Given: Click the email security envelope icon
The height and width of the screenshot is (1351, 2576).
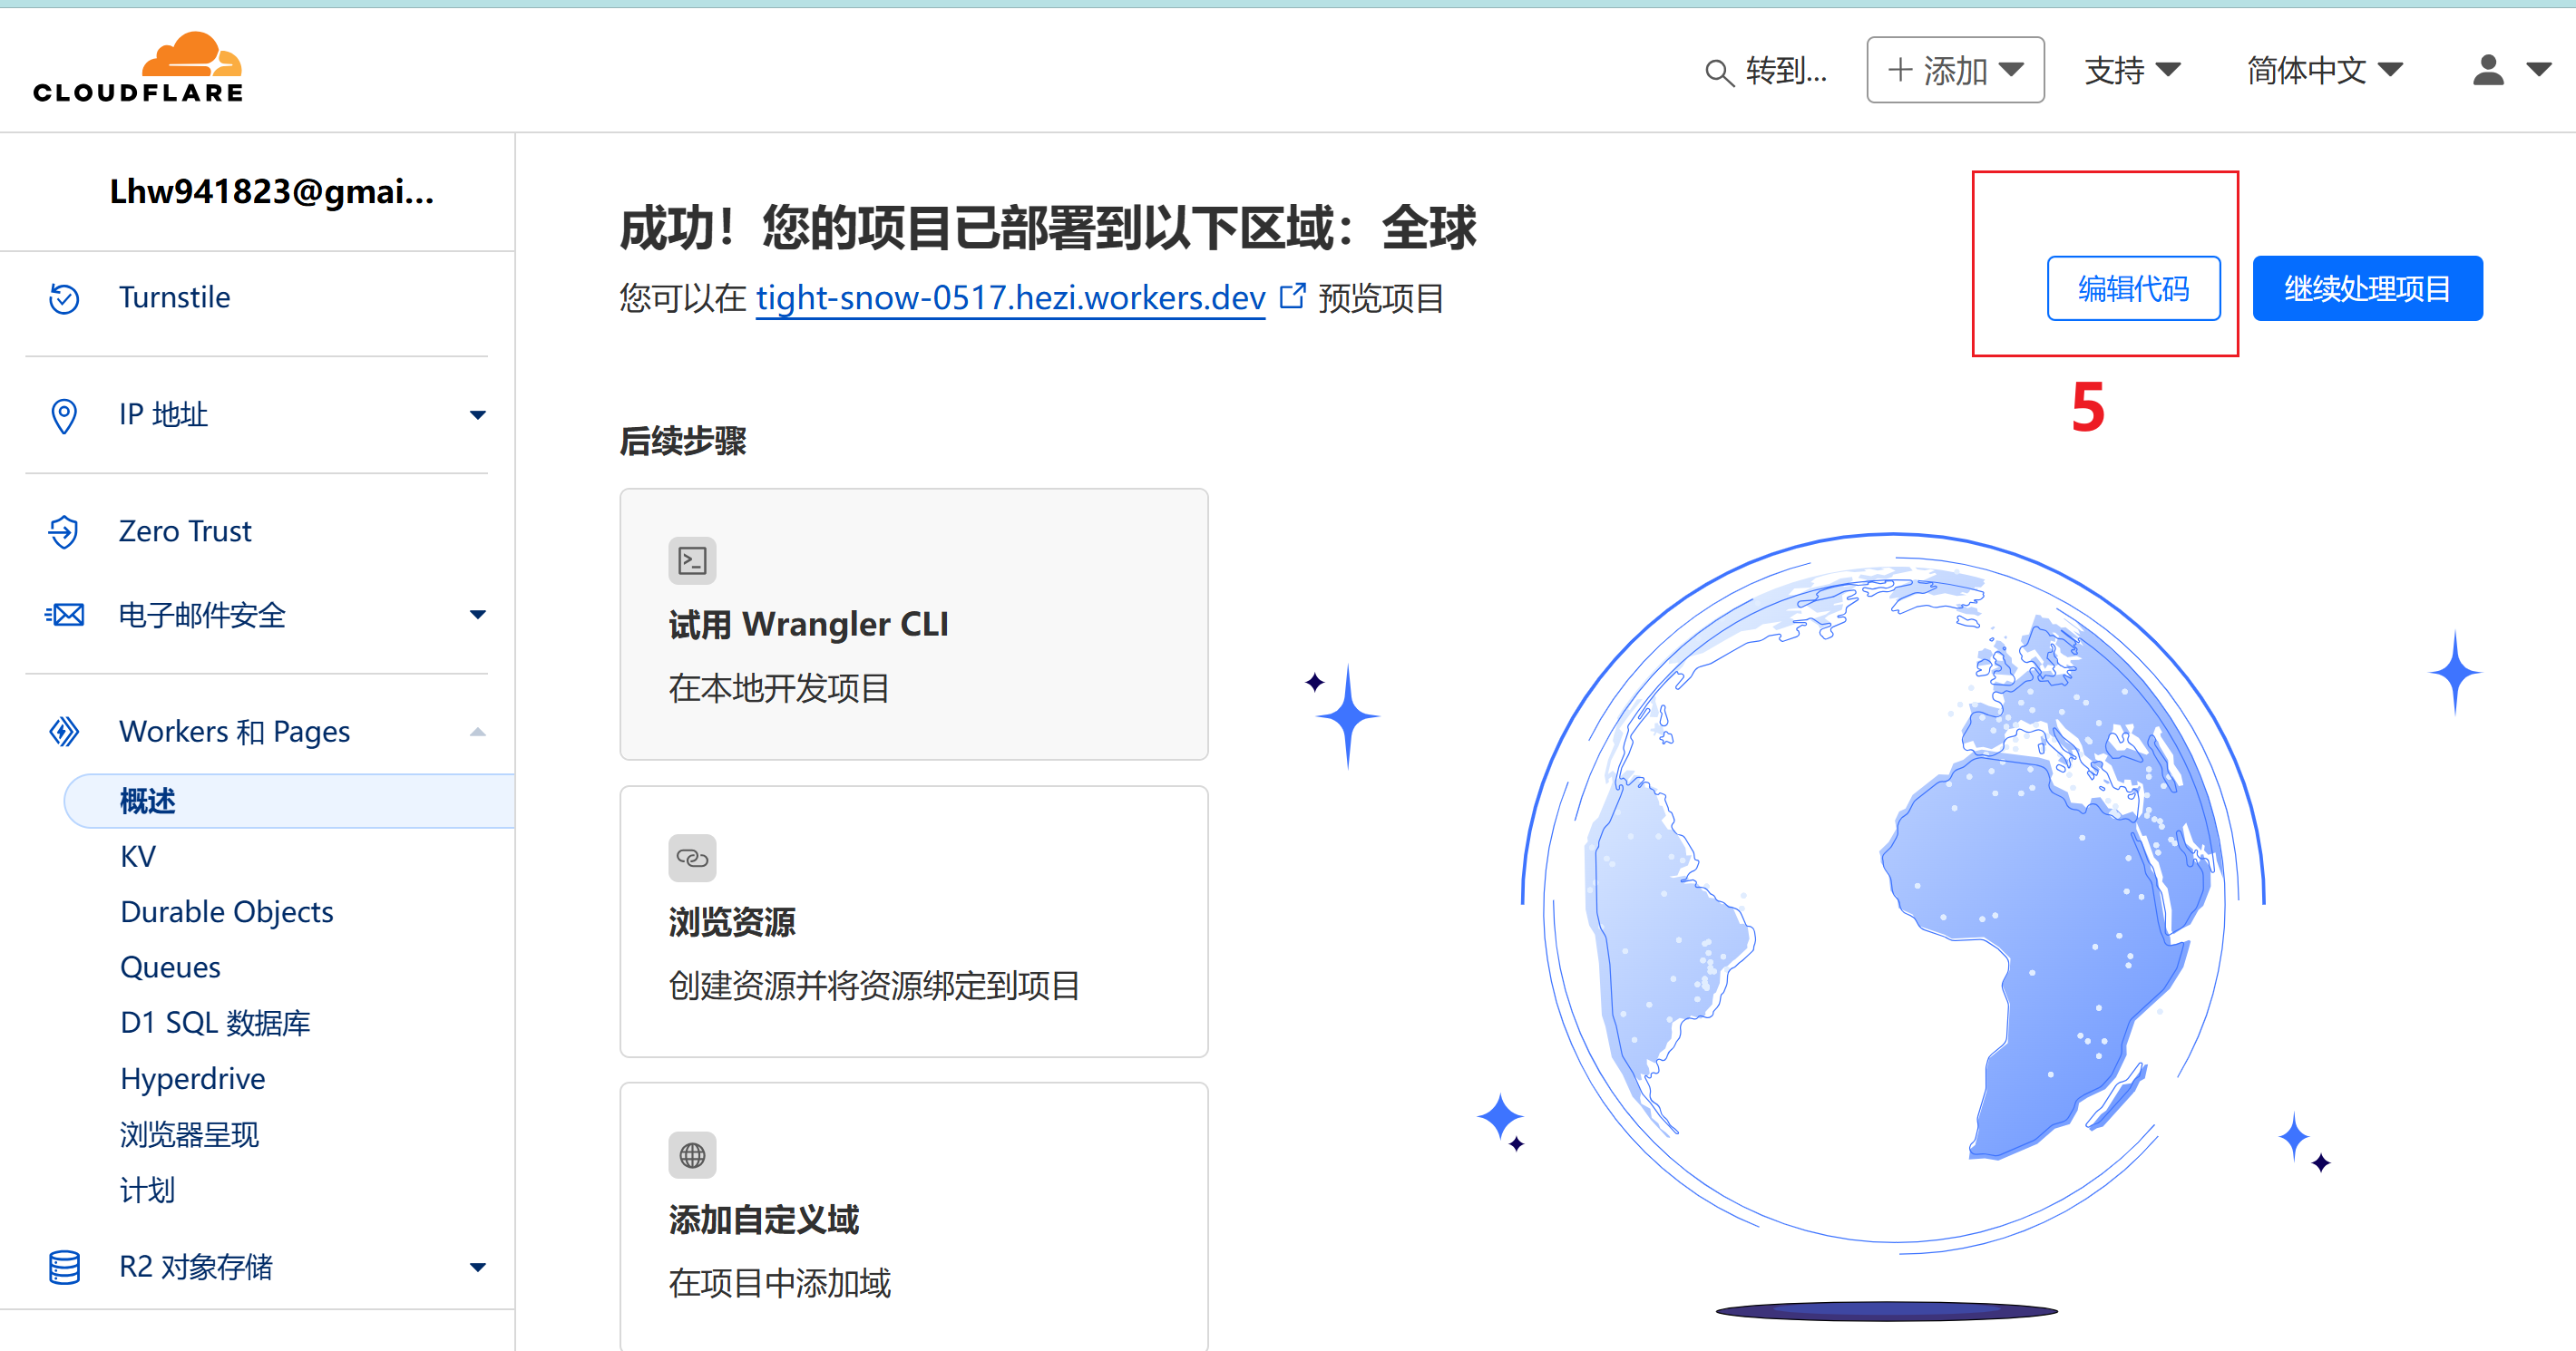Looking at the screenshot, I should pos(64,615).
